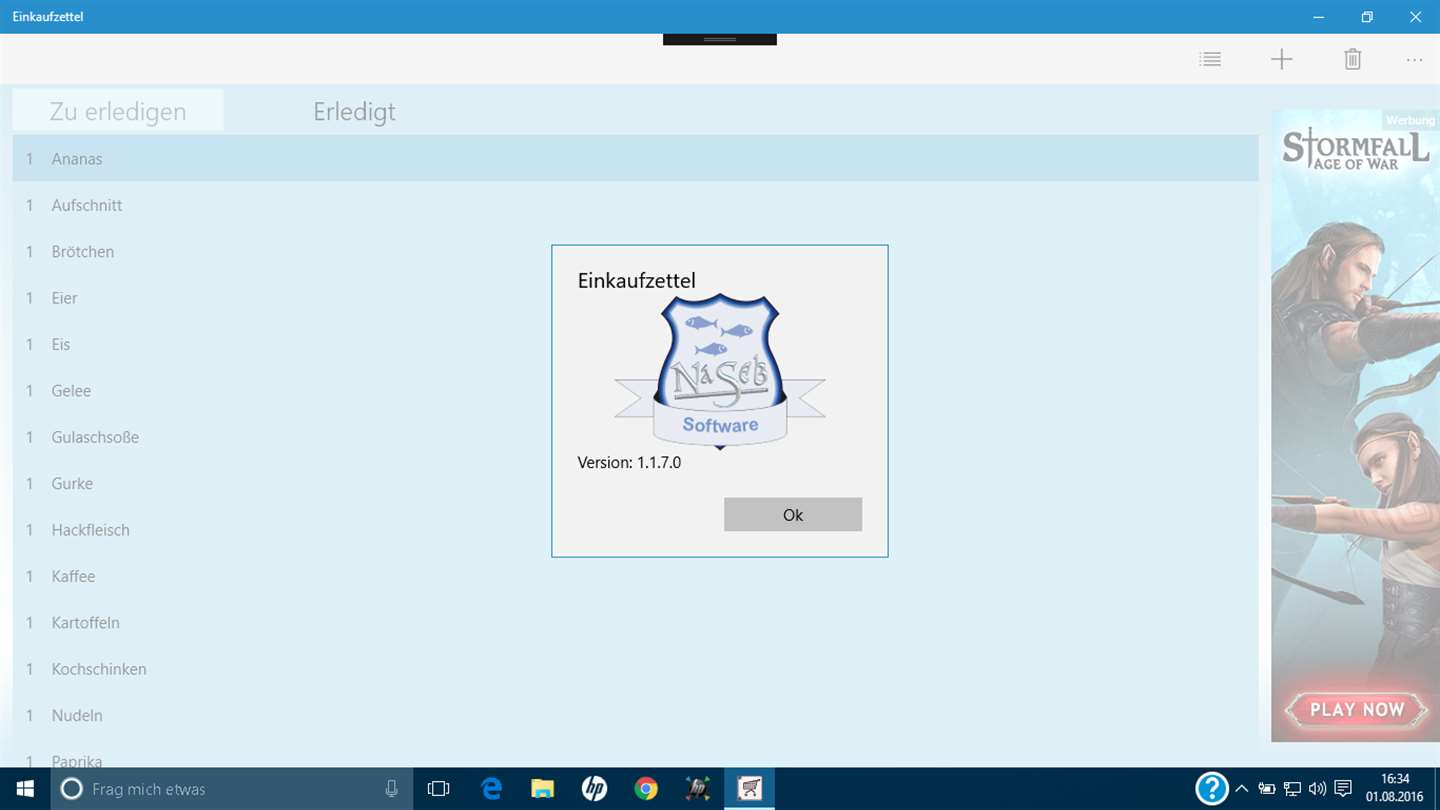
Task: Select the Gurke list item
Action: pyautogui.click(x=635, y=483)
